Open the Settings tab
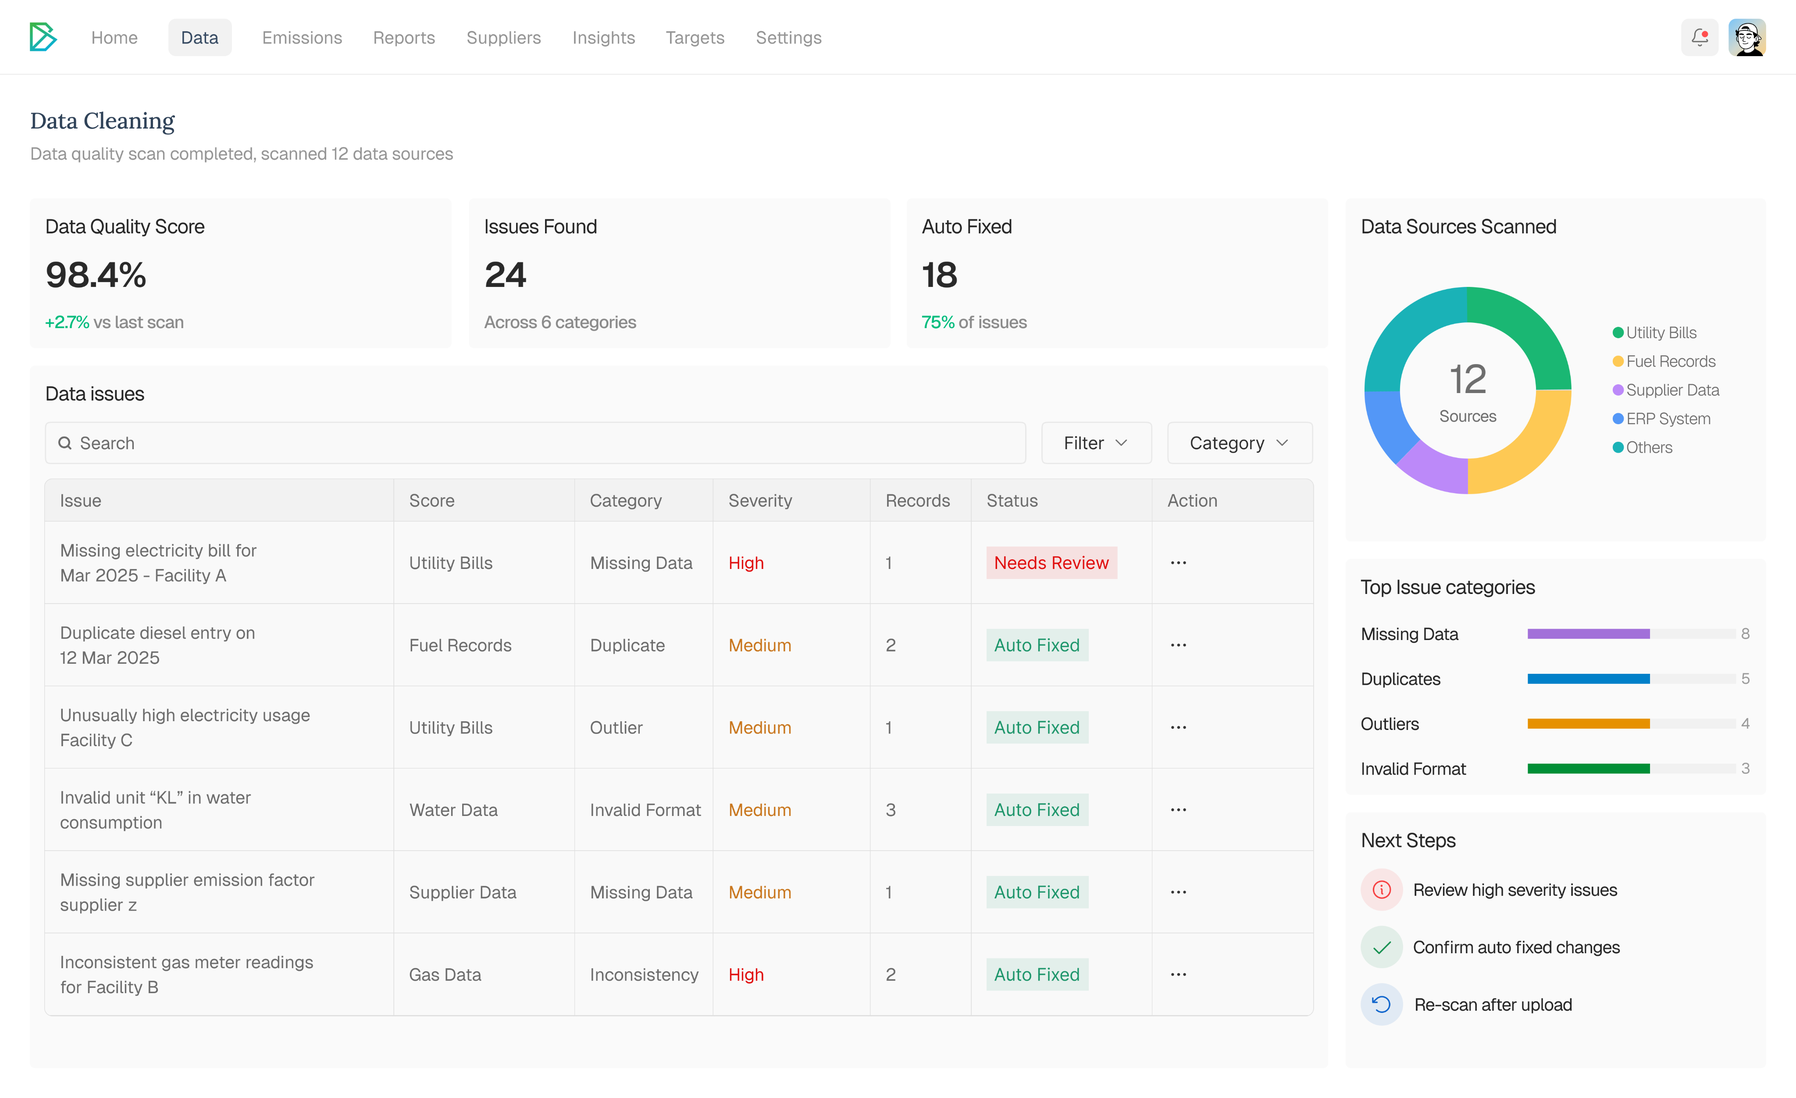Viewport: 1796px width, 1098px height. tap(789, 37)
